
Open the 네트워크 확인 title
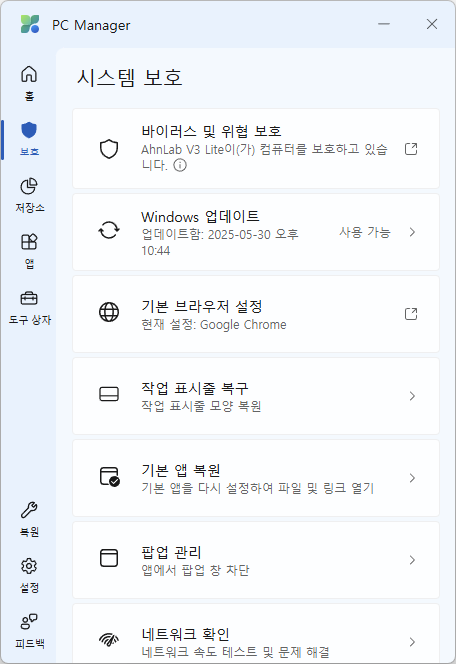(x=185, y=634)
